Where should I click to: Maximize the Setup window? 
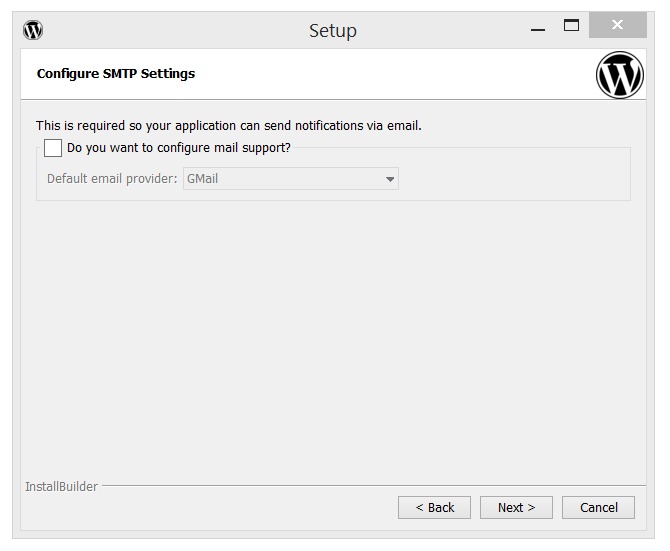pos(571,26)
